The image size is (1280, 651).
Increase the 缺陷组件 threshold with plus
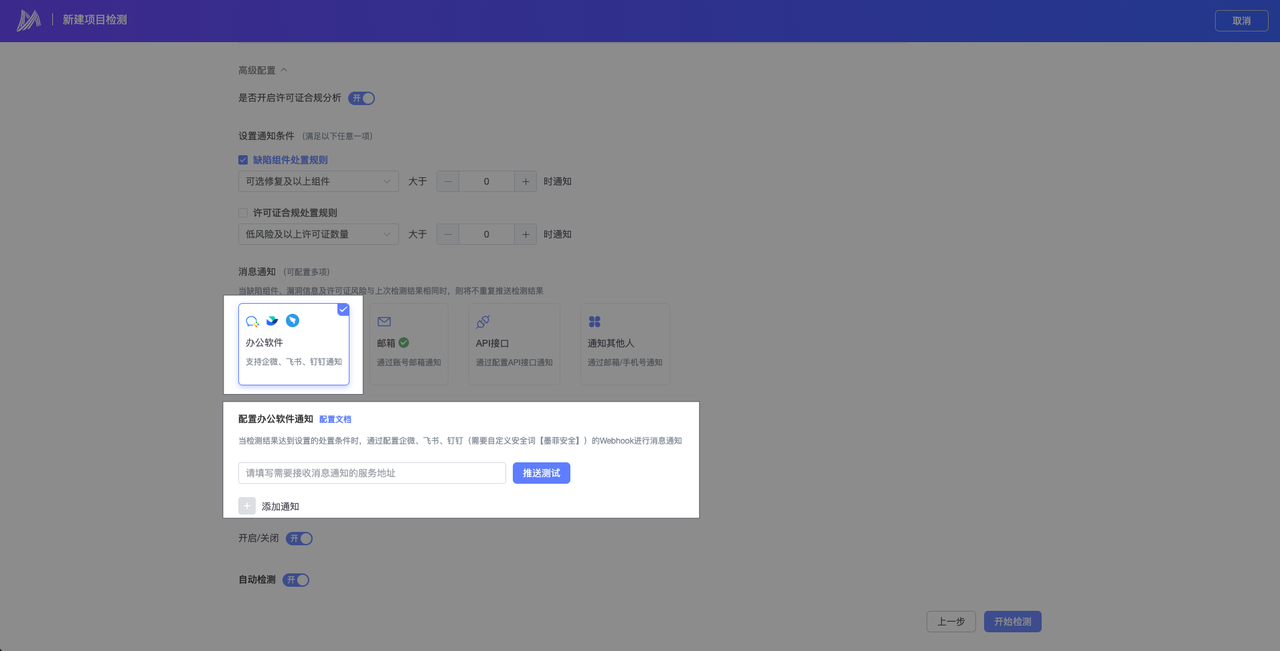pyautogui.click(x=526, y=182)
